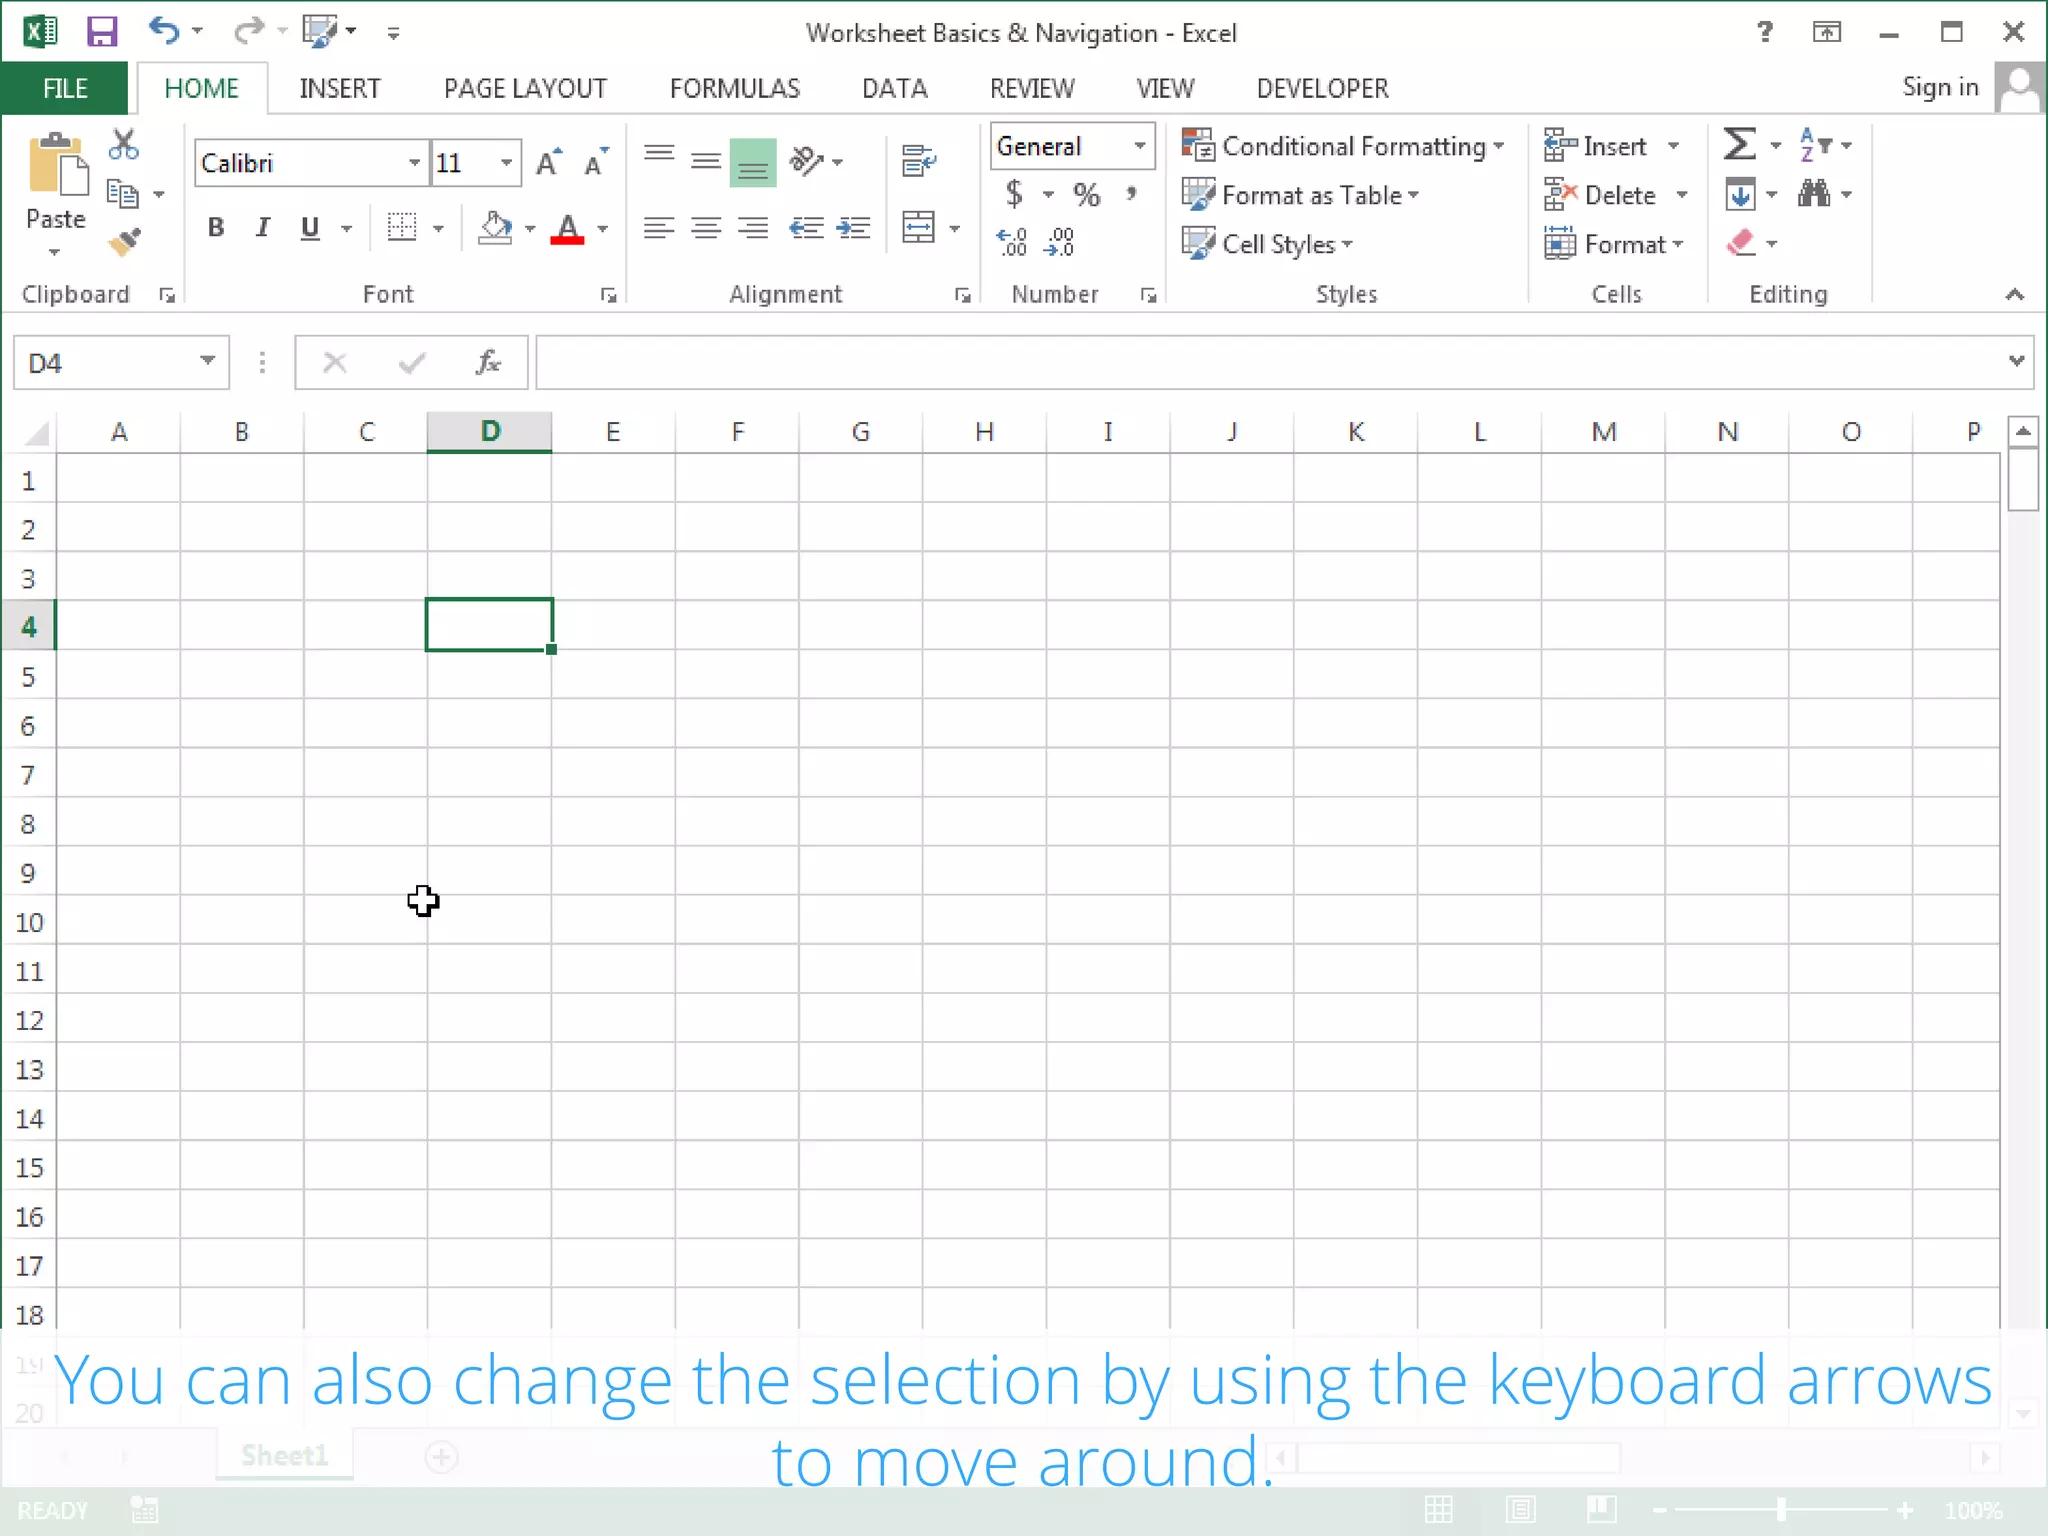Increase indent in the Alignment group
The image size is (2048, 1536).
[x=853, y=229]
